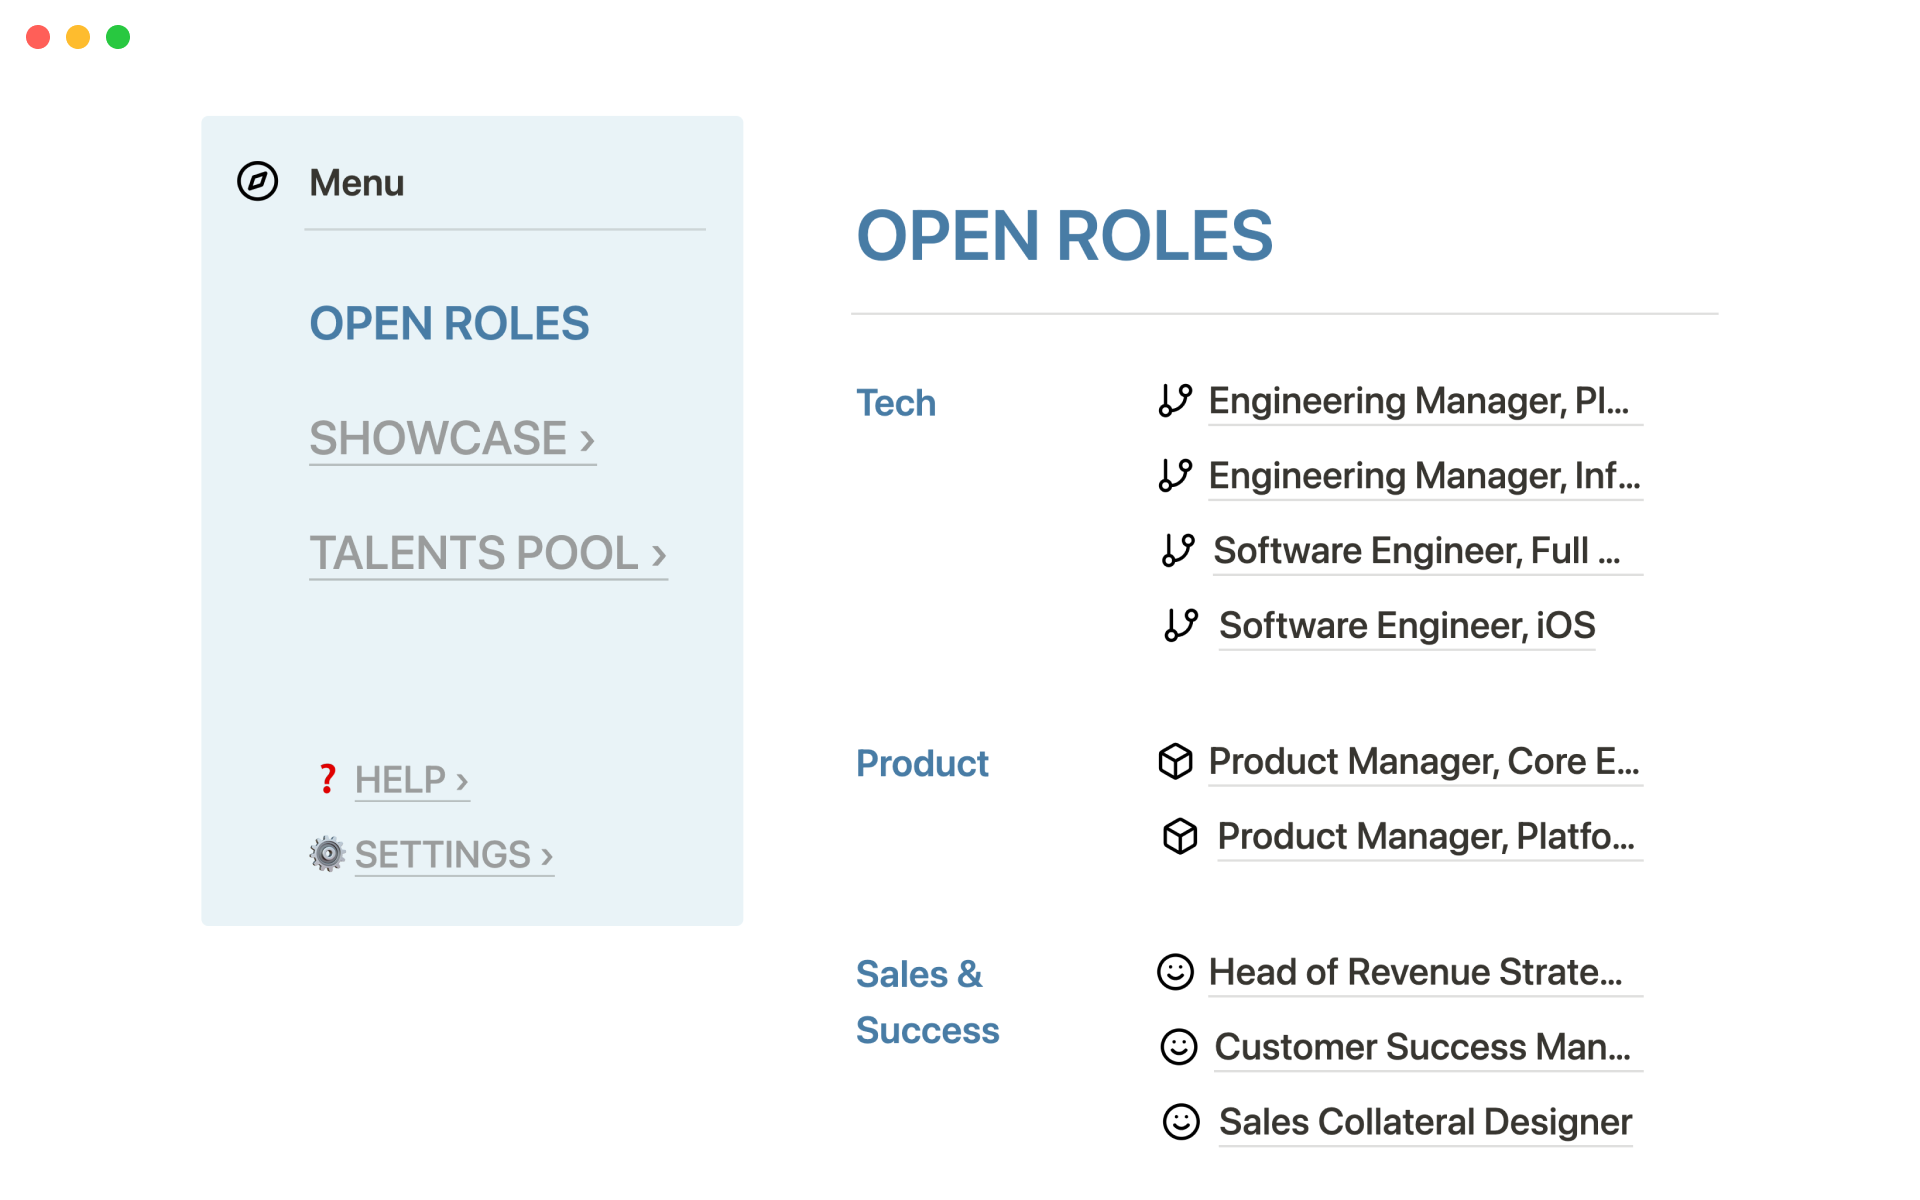Click branch icon beside Software Engineer, Full...

tap(1178, 550)
